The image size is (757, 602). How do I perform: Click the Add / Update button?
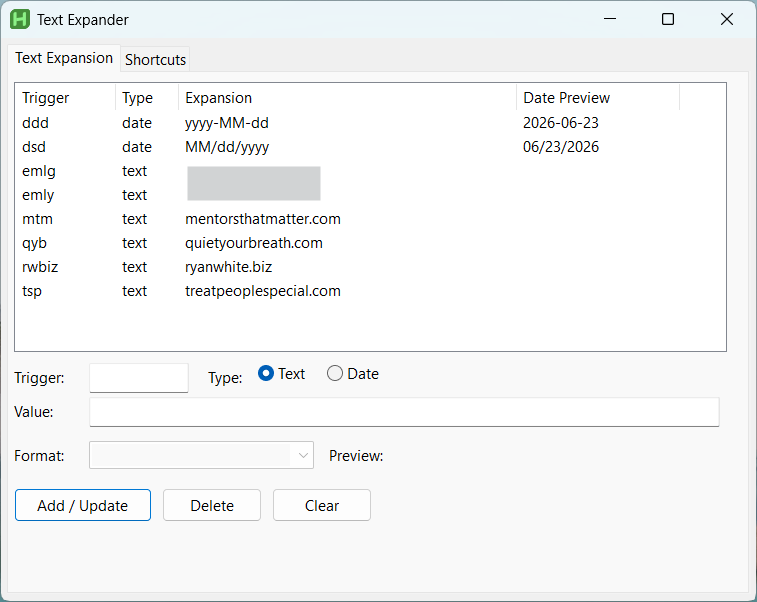(83, 505)
